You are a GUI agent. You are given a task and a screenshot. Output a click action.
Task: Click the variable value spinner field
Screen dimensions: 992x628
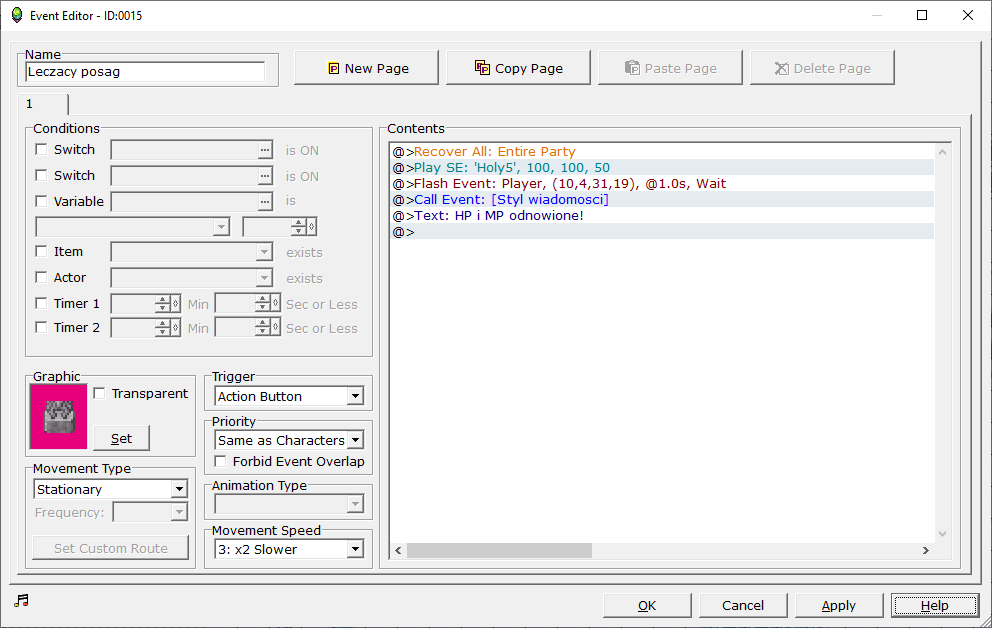click(280, 227)
